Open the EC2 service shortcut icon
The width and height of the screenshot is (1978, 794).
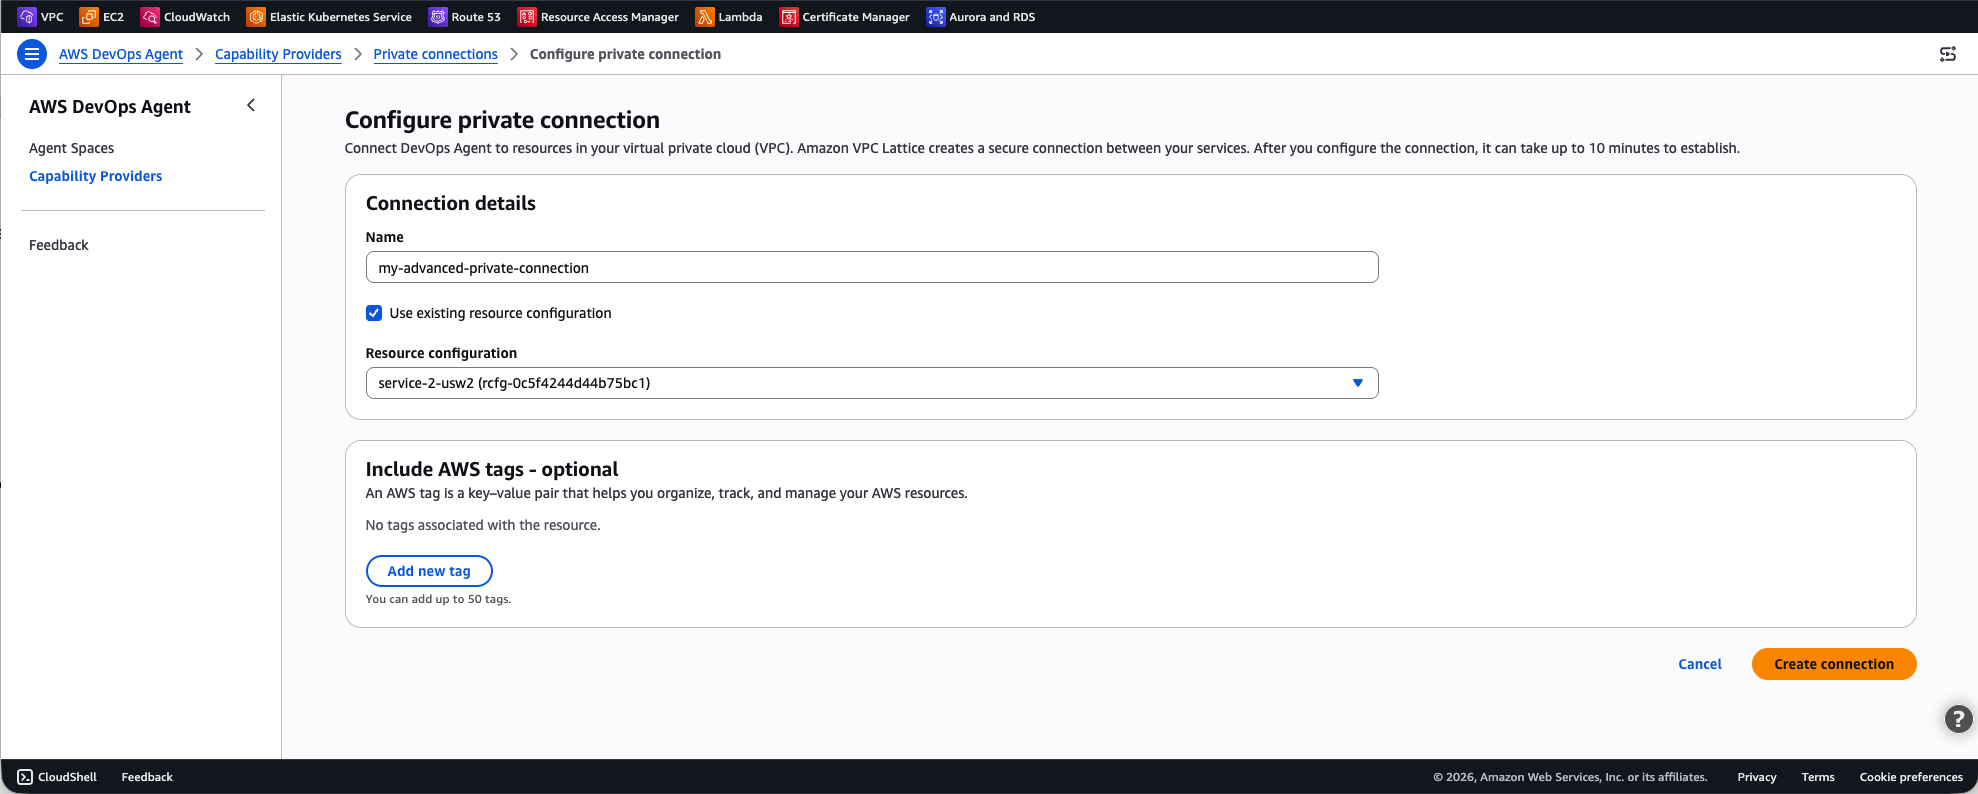pos(89,17)
